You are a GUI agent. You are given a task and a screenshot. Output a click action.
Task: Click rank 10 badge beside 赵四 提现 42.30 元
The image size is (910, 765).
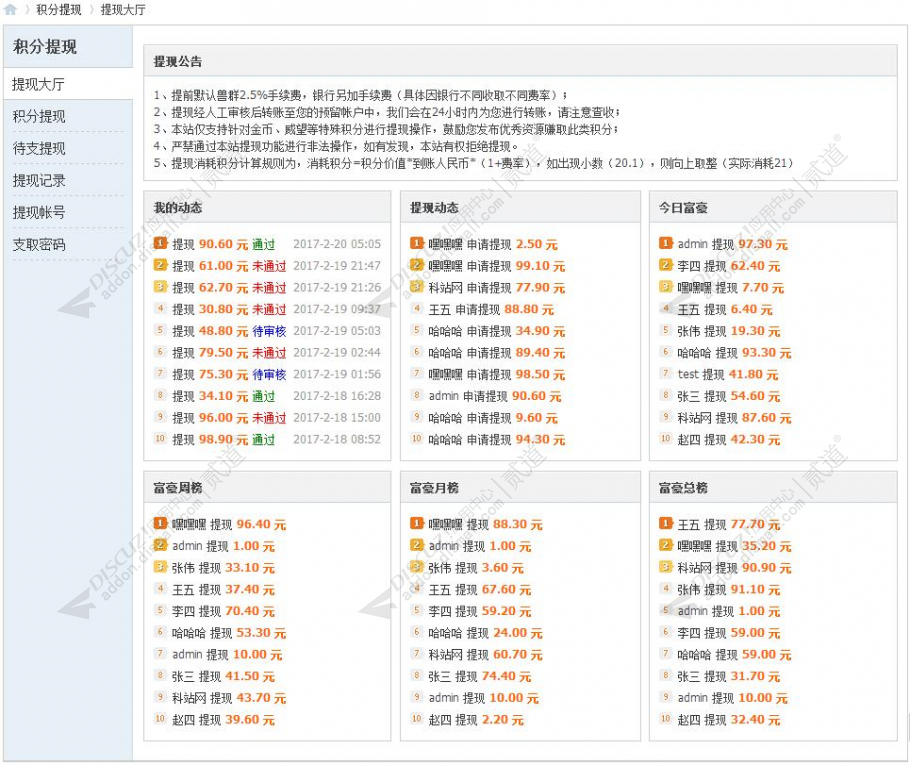coord(666,439)
